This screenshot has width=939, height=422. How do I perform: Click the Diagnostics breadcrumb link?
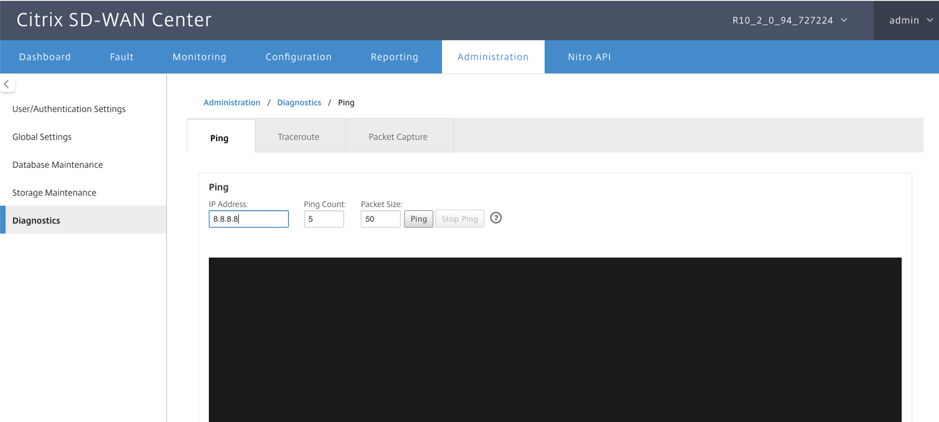(x=299, y=102)
